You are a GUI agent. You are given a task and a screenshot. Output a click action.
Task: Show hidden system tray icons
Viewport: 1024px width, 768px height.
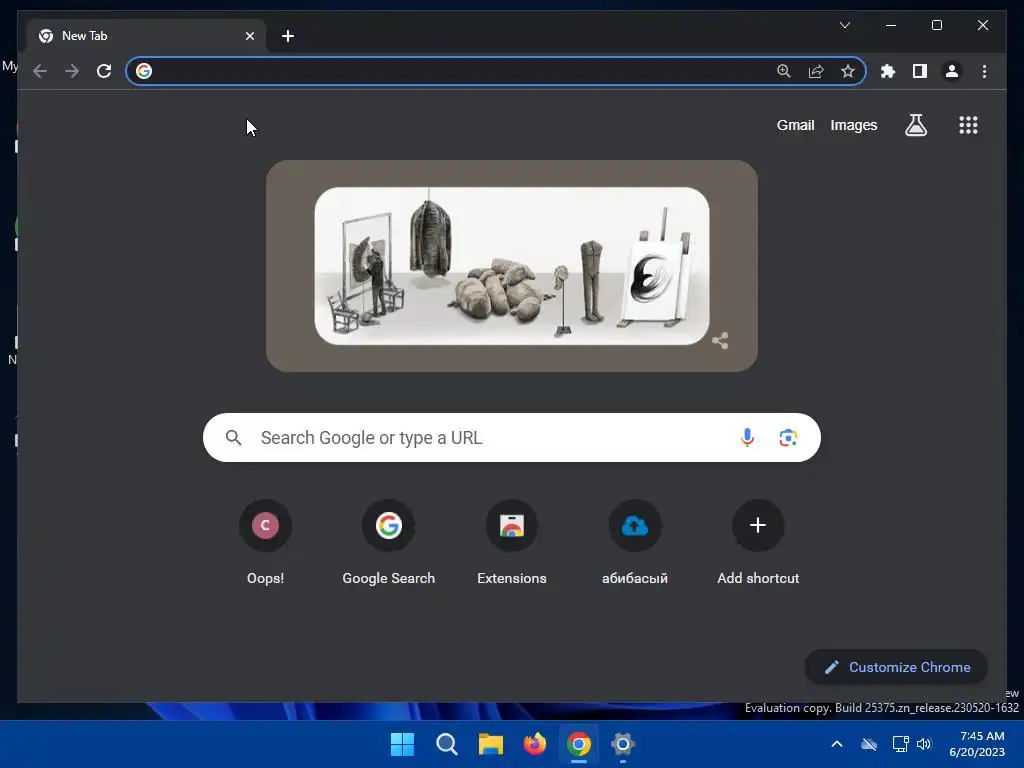point(837,744)
